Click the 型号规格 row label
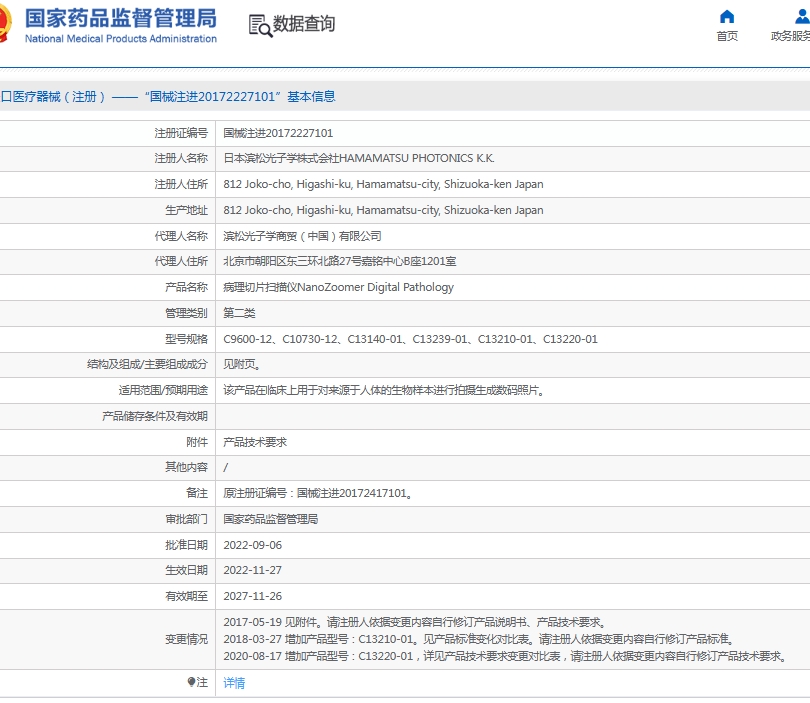Image resolution: width=810 pixels, height=703 pixels. 186,339
